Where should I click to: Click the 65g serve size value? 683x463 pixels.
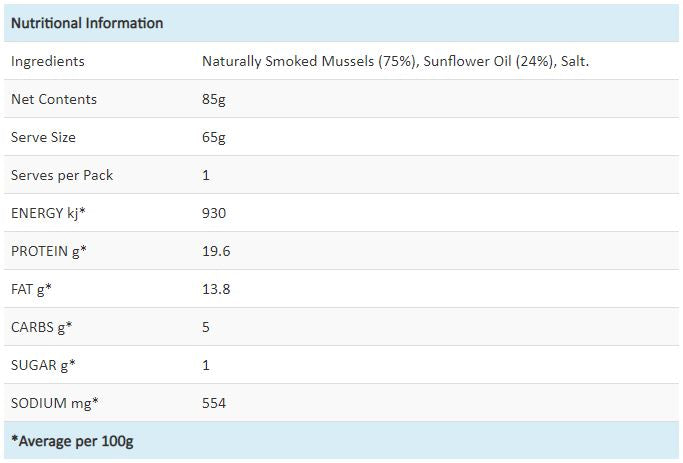(214, 137)
